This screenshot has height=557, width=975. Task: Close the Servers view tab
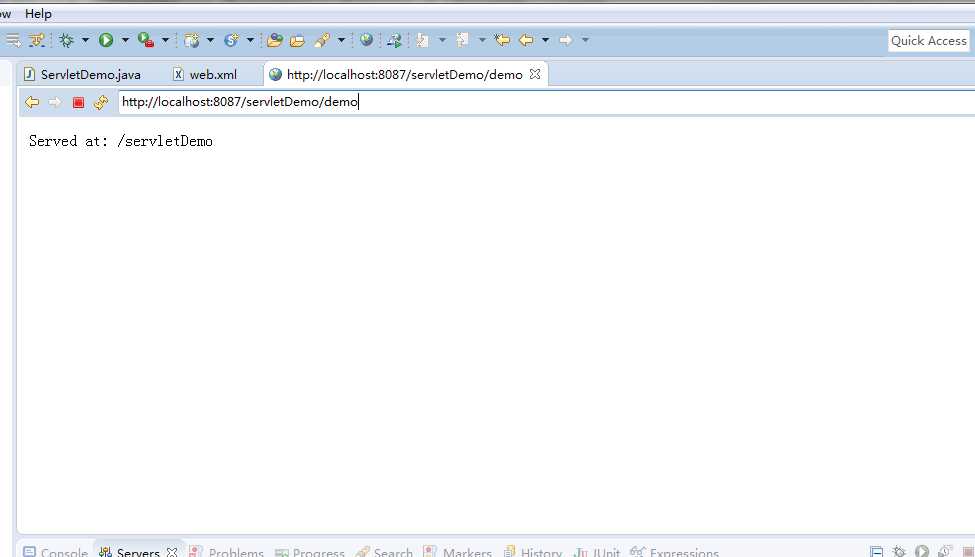click(172, 551)
